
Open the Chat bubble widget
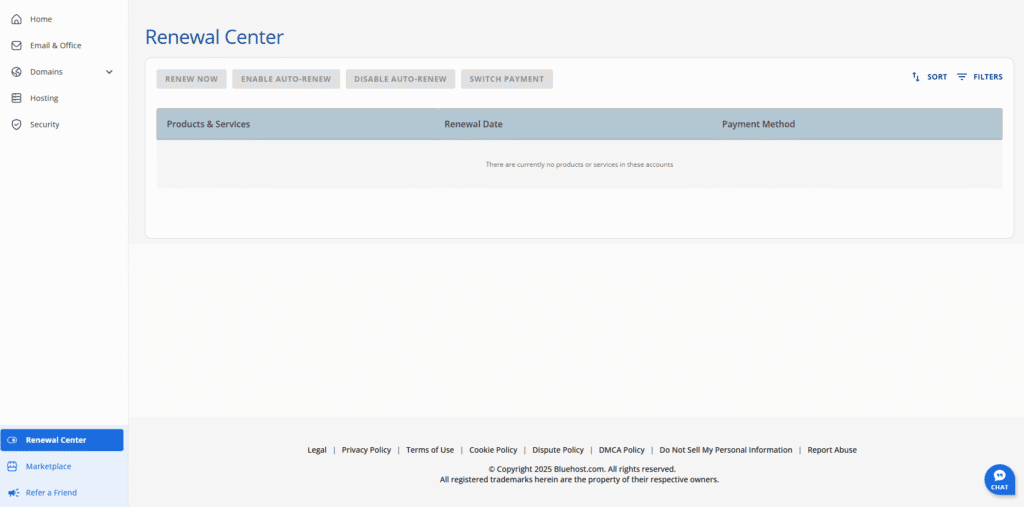coord(999,480)
